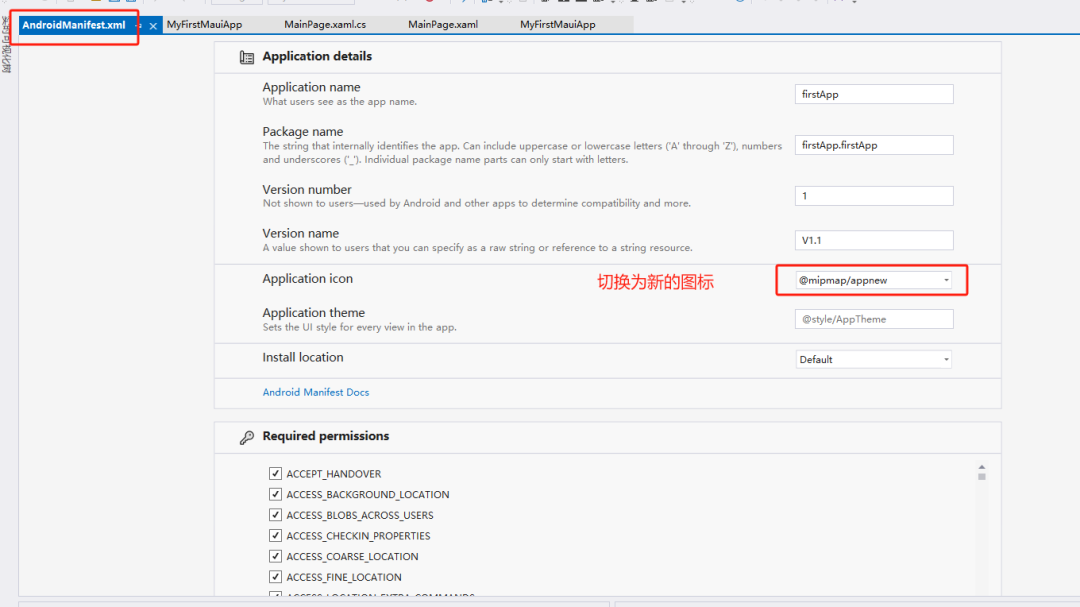The width and height of the screenshot is (1080, 607).
Task: Select the first MyFirstMauiApp tab
Action: (205, 25)
